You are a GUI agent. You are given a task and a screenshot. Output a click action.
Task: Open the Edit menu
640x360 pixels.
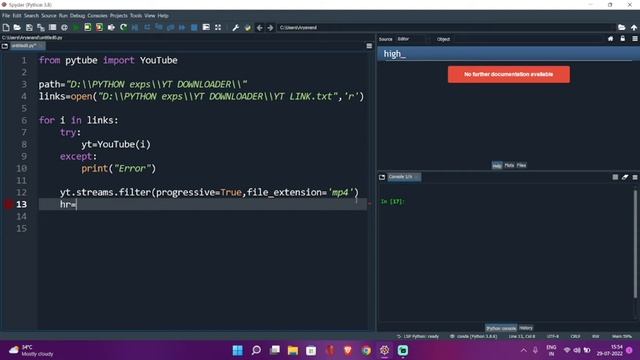[x=17, y=16]
